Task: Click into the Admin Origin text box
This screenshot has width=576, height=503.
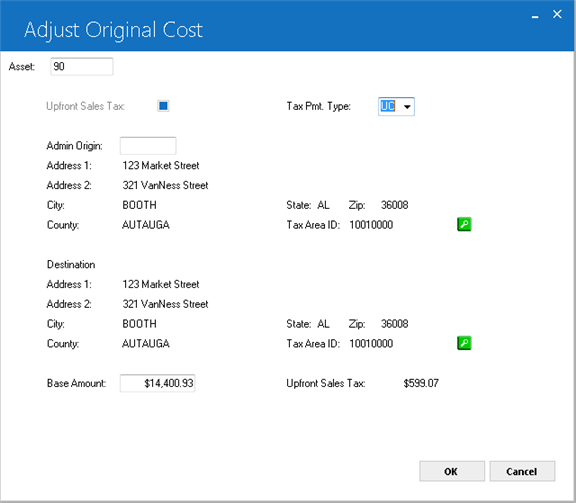Action: [x=148, y=145]
